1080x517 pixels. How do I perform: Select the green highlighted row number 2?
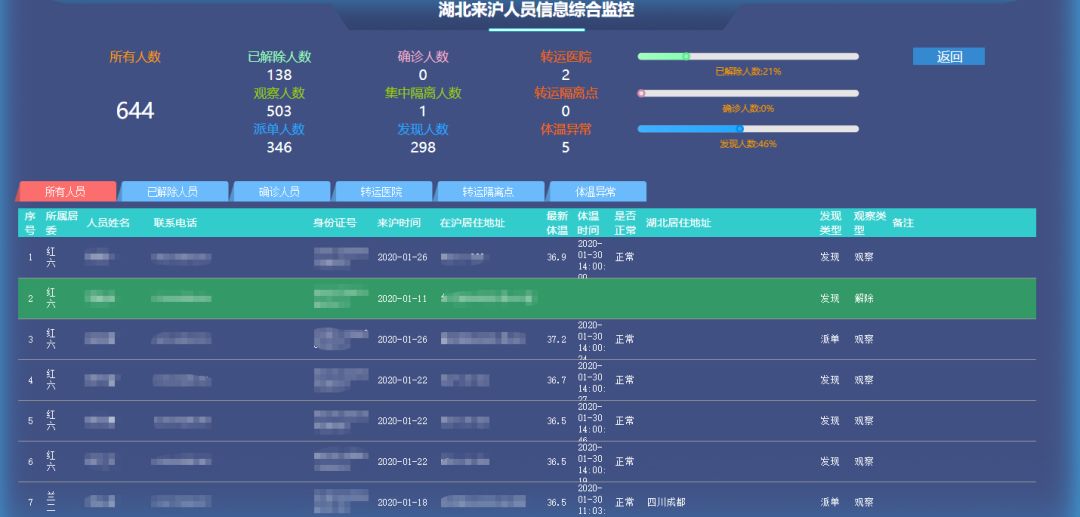[30, 299]
